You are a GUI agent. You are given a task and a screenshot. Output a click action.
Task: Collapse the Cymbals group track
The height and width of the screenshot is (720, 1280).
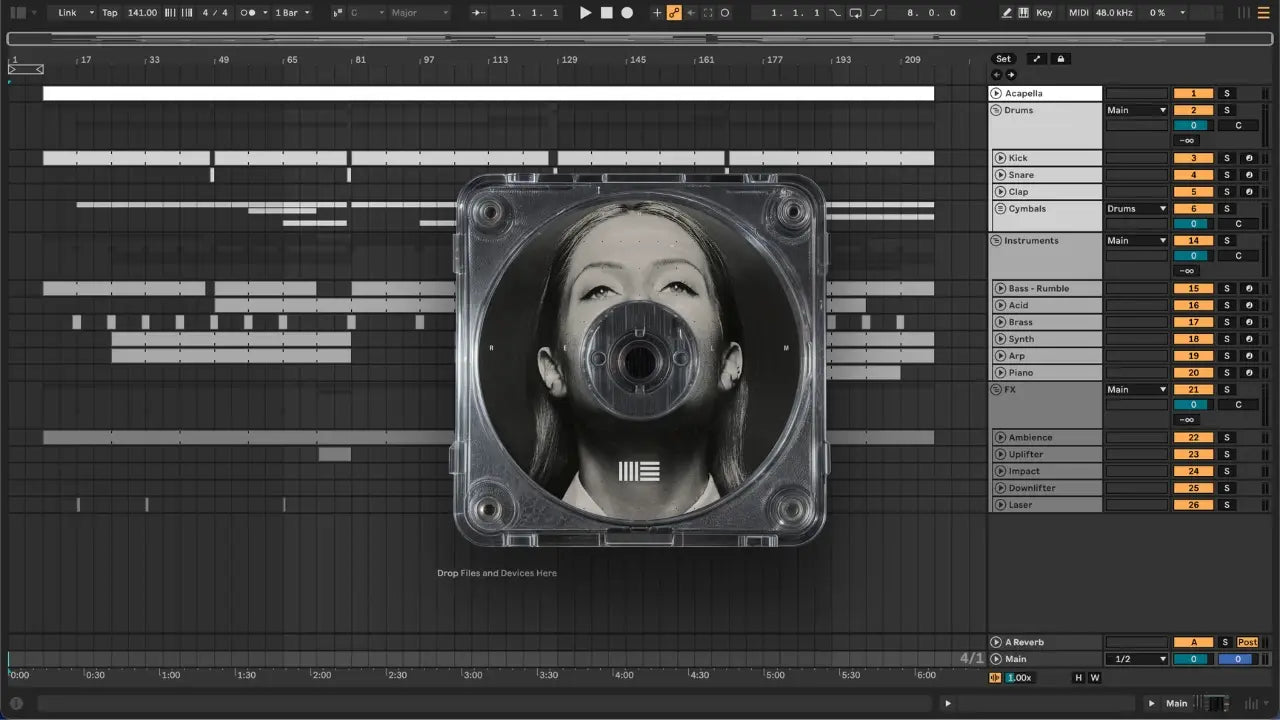pos(1000,209)
